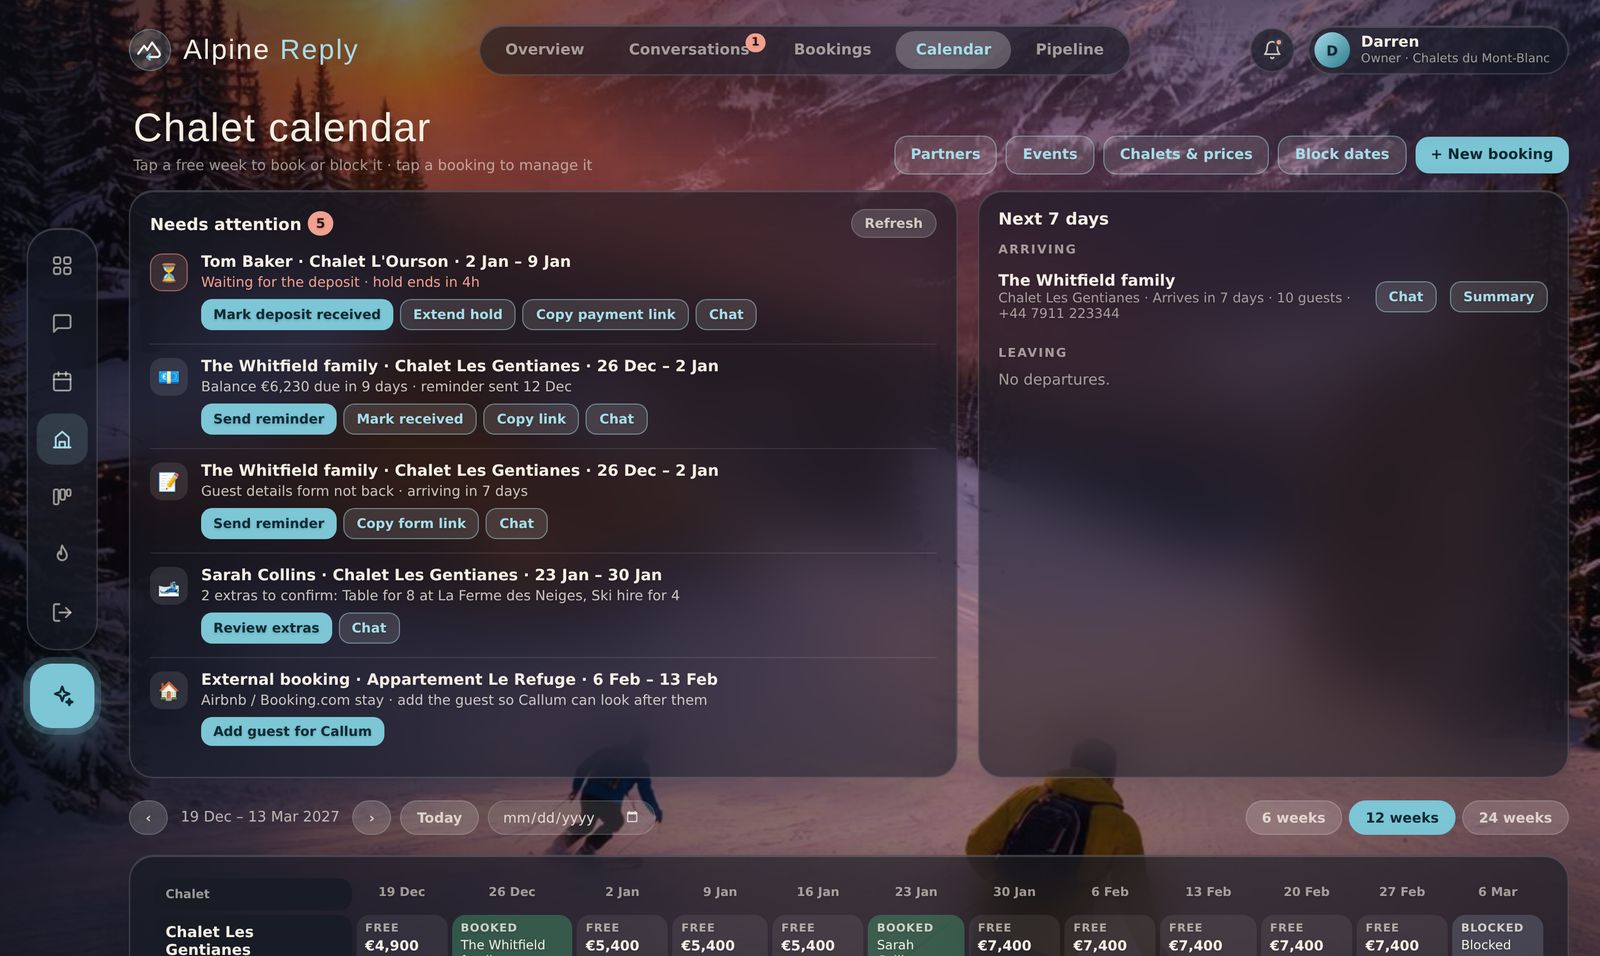Jump to Today in the calendar
Viewport: 1600px width, 956px height.
coord(439,818)
